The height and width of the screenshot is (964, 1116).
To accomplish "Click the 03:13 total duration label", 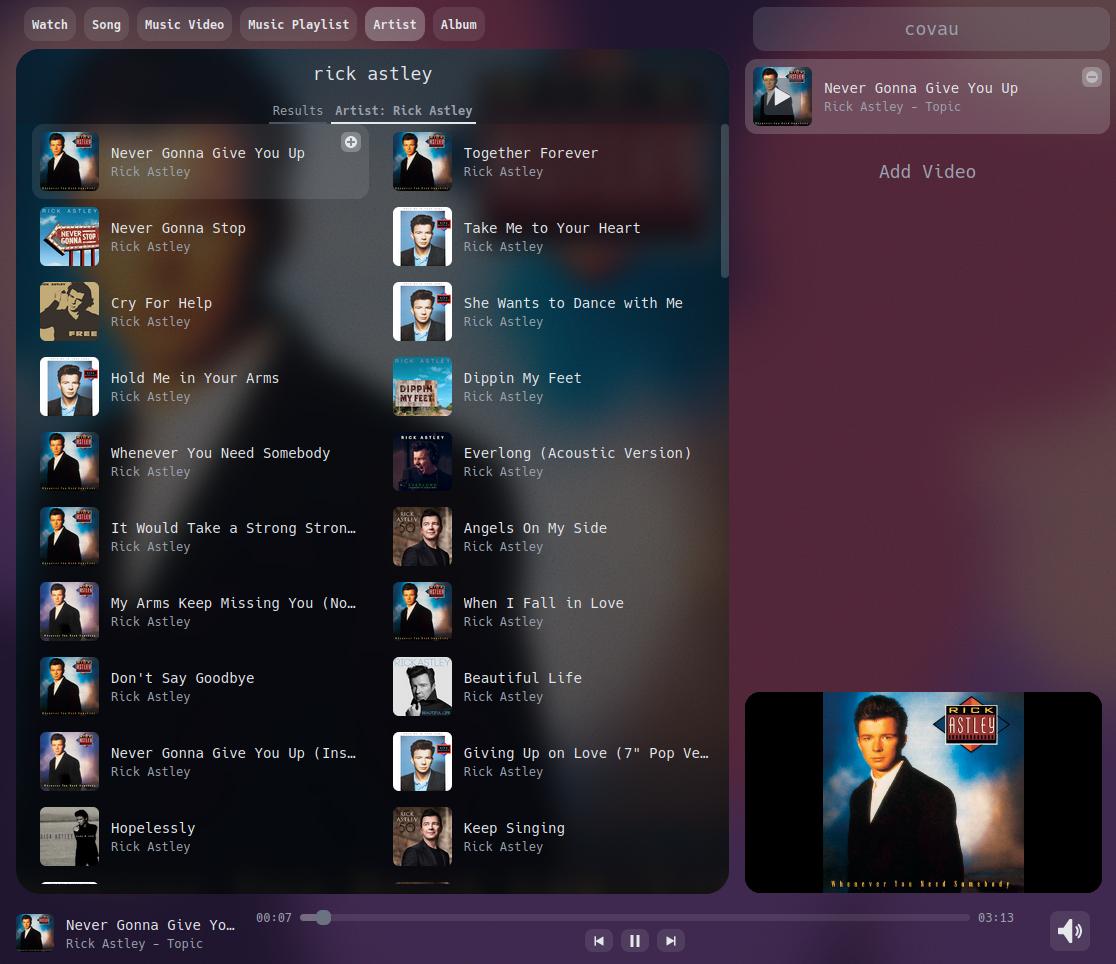I will (x=995, y=918).
